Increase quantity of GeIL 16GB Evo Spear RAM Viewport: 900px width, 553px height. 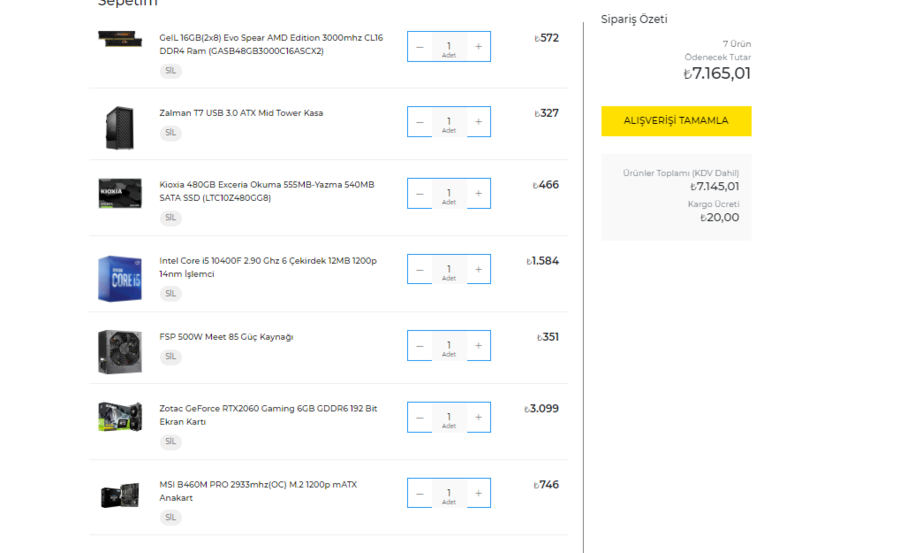click(478, 46)
